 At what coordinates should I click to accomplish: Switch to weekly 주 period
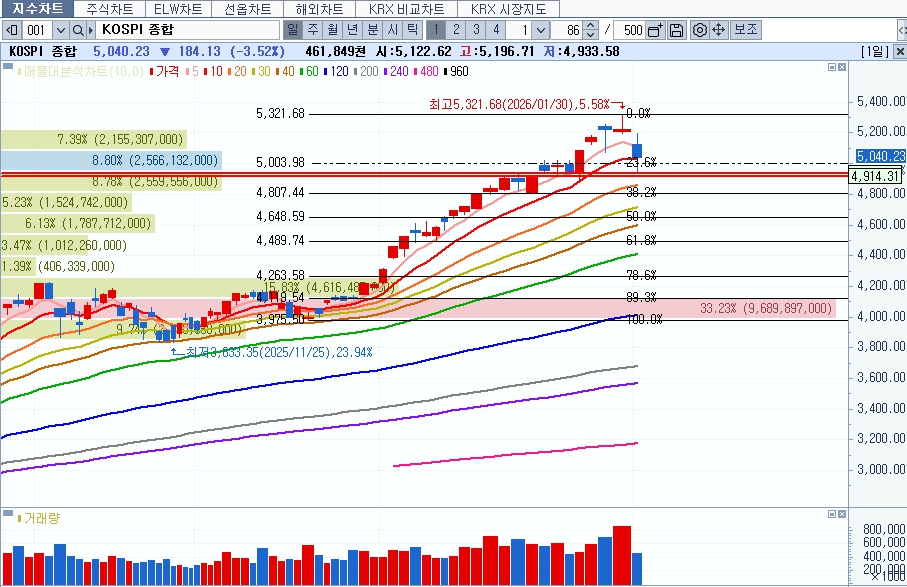pyautogui.click(x=312, y=30)
